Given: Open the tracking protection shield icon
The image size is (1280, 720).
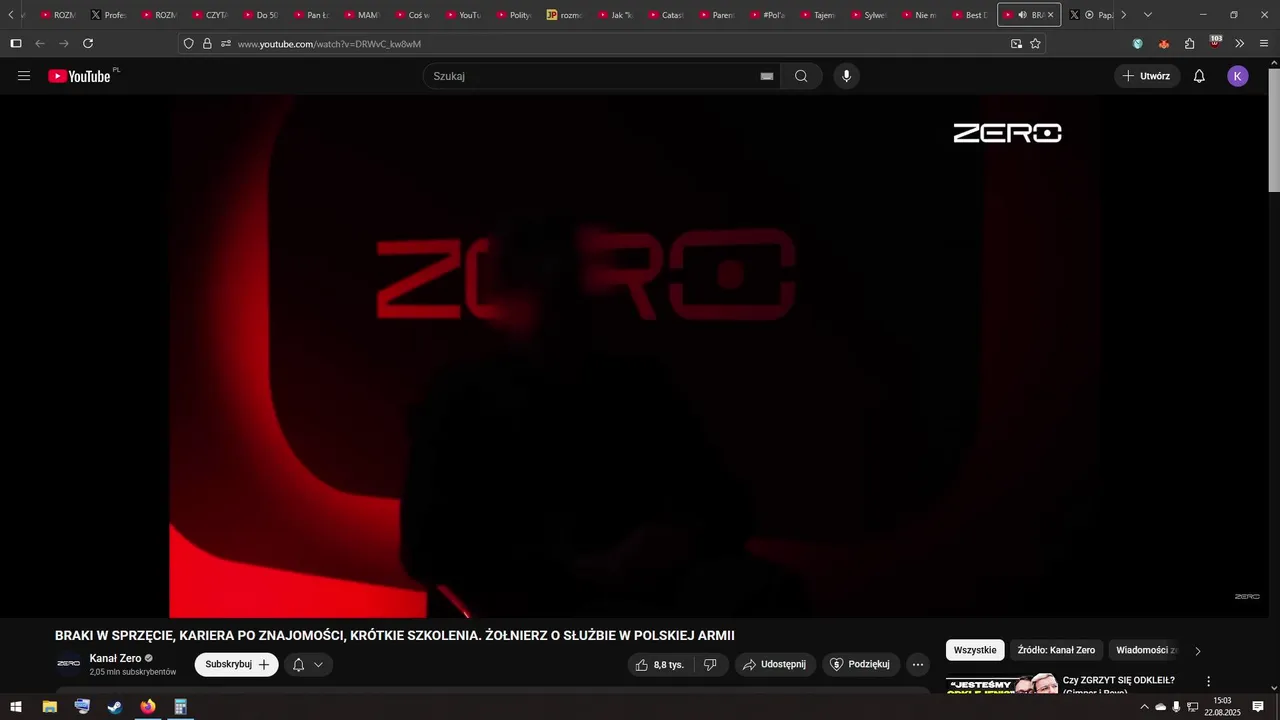Looking at the screenshot, I should point(188,44).
